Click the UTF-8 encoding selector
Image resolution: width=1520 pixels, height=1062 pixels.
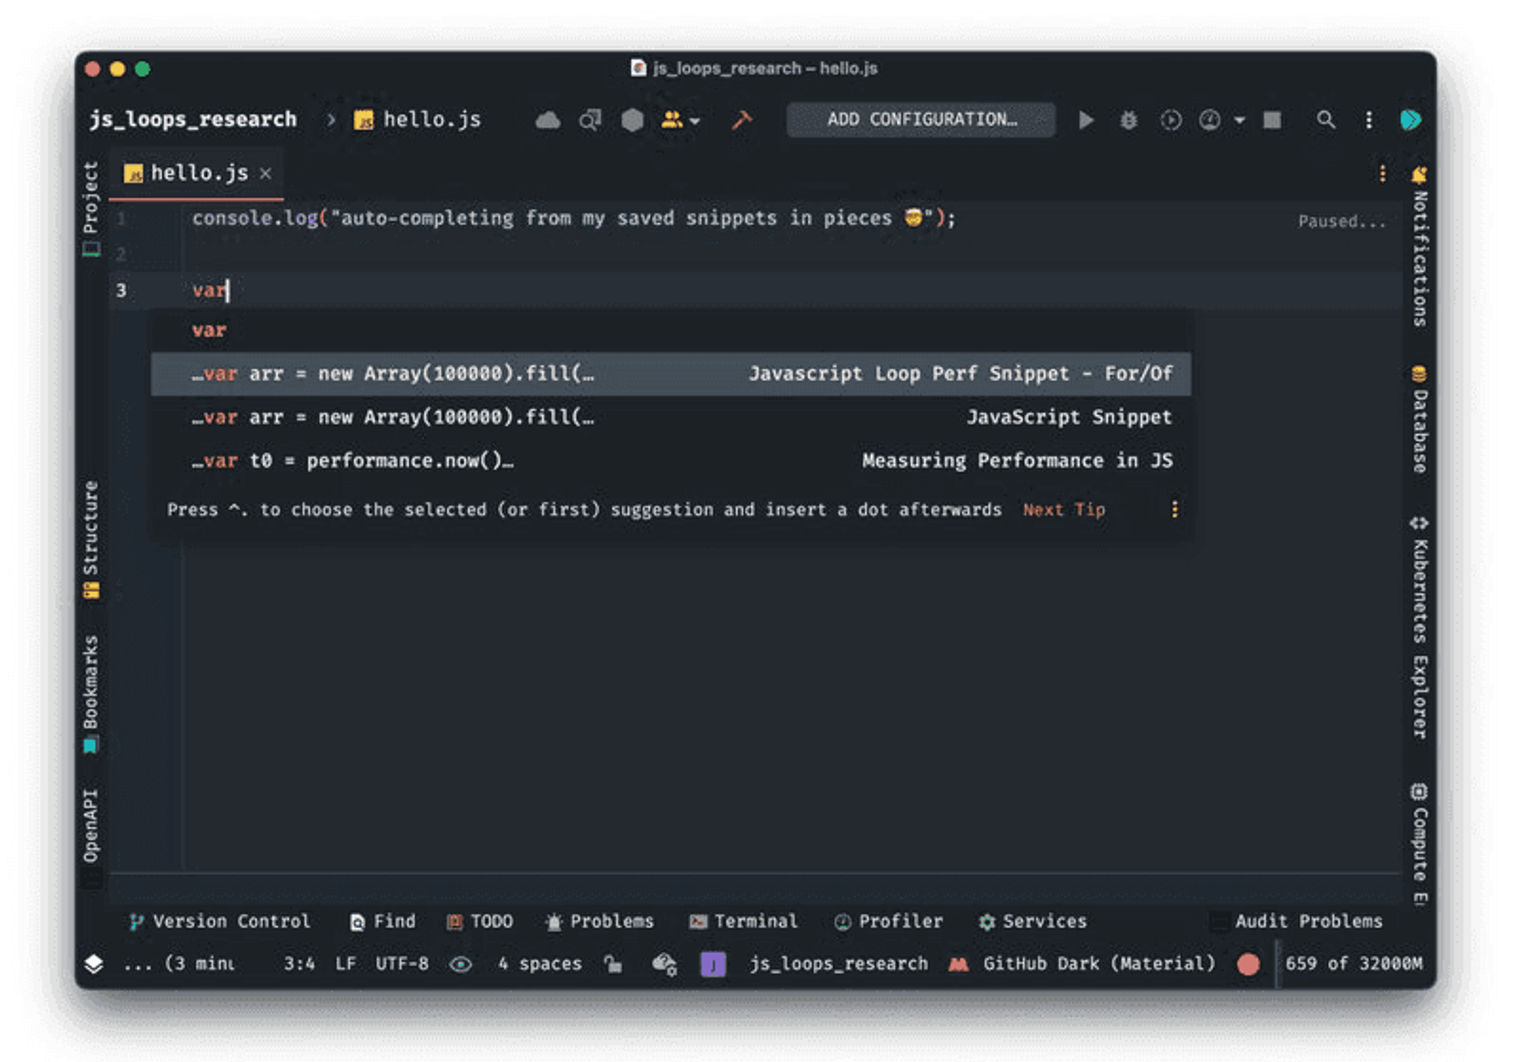point(402,963)
